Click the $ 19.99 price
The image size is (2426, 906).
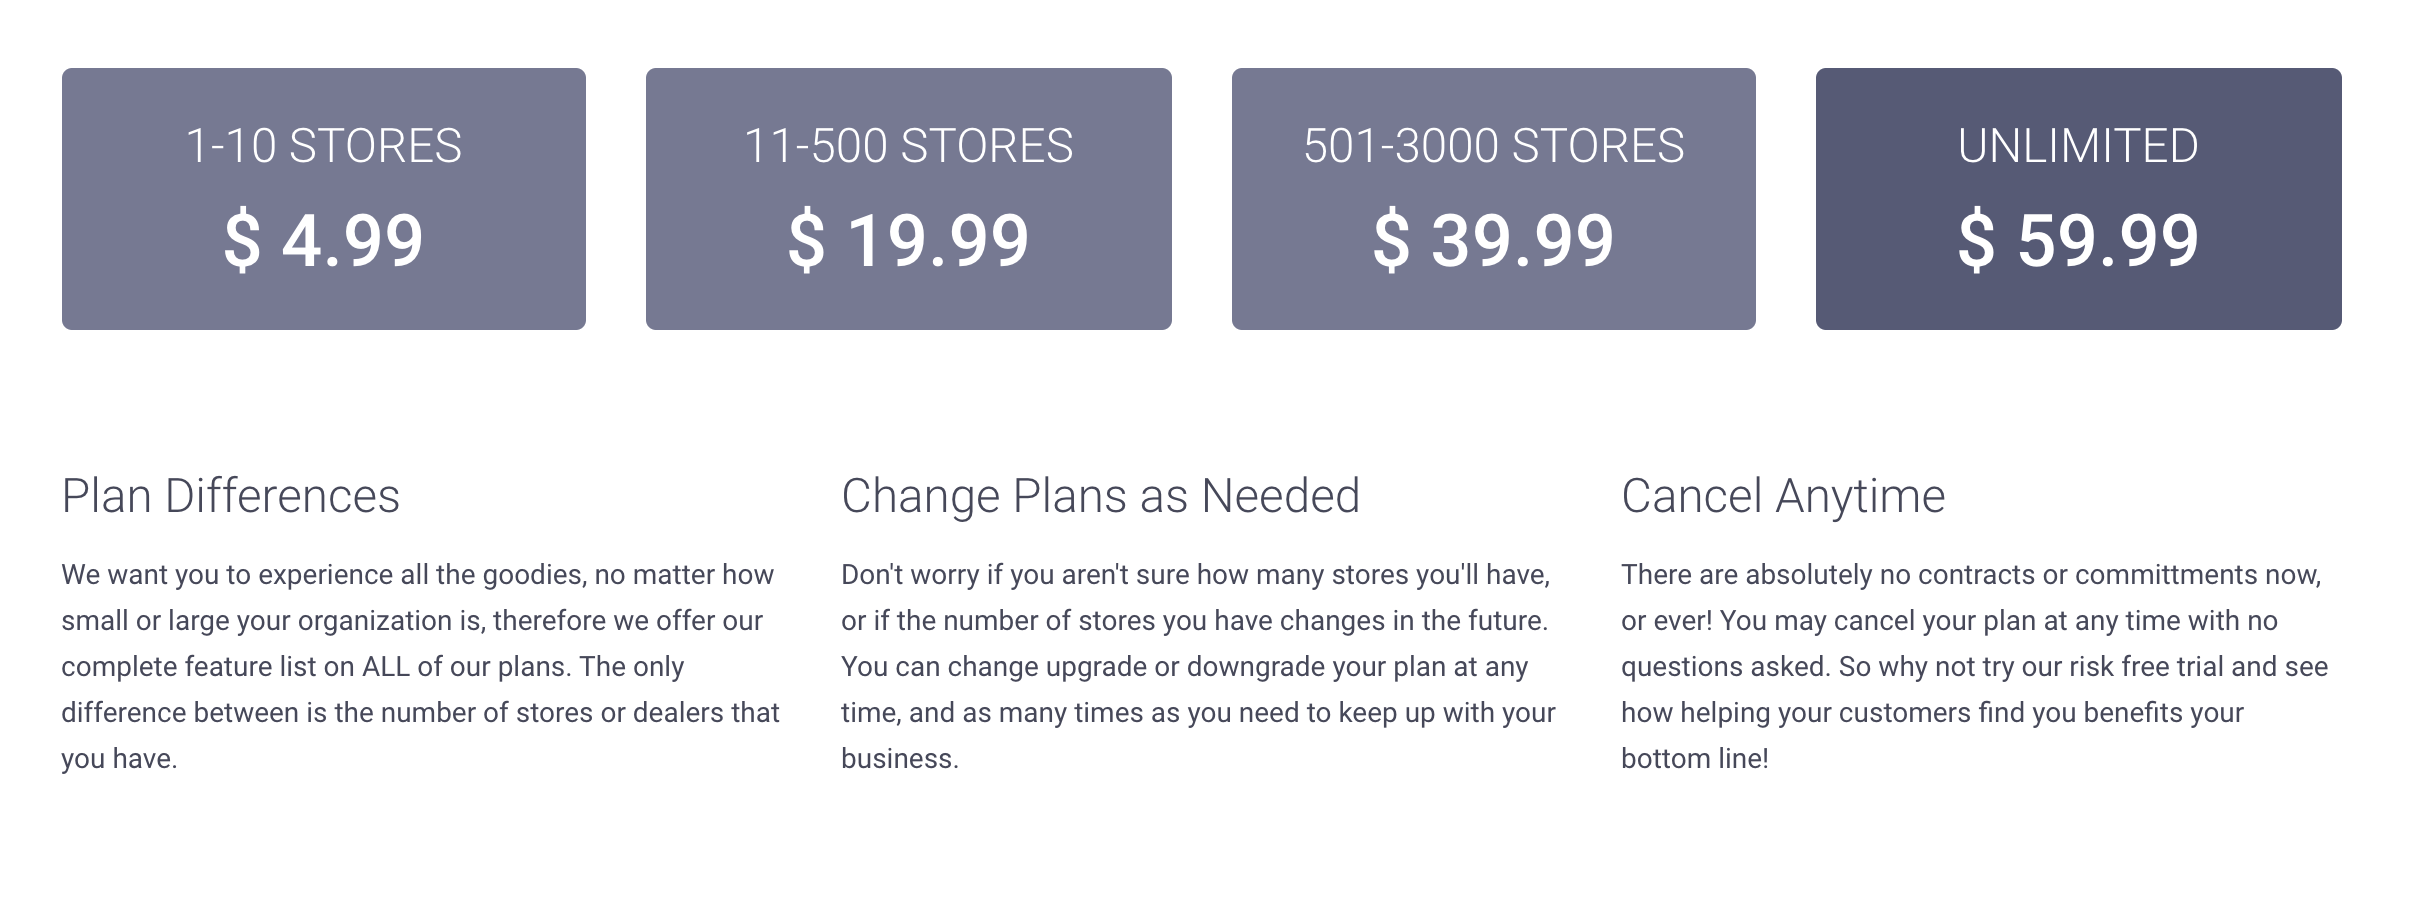point(909,241)
